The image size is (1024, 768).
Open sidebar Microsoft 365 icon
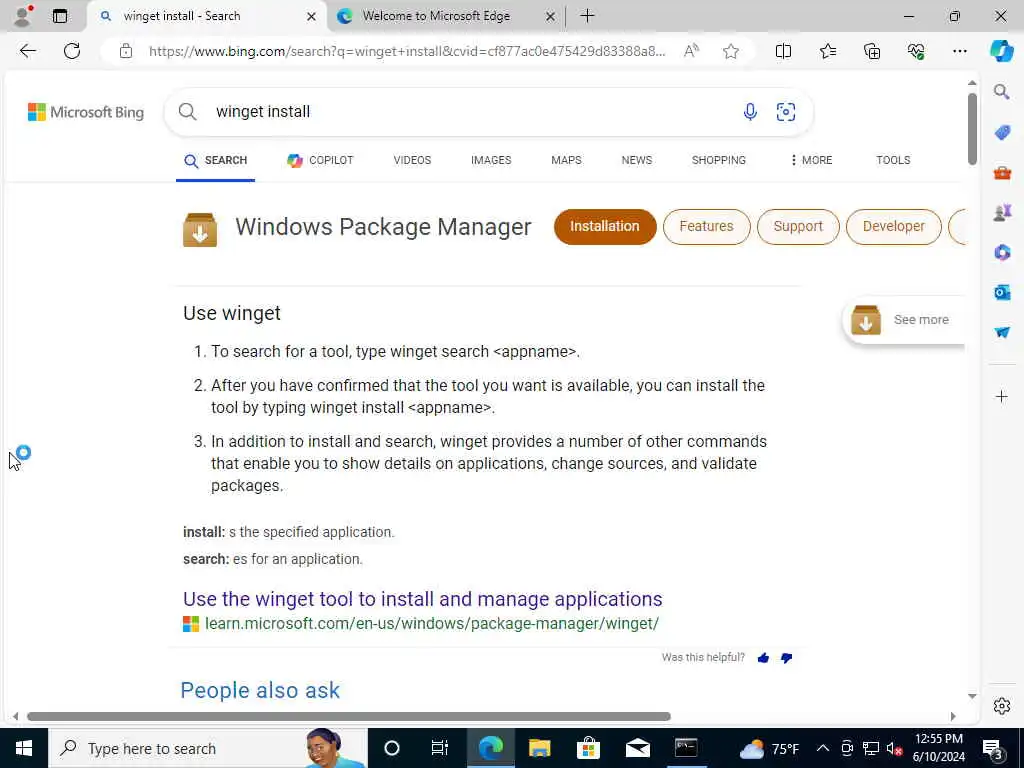tap(1002, 252)
